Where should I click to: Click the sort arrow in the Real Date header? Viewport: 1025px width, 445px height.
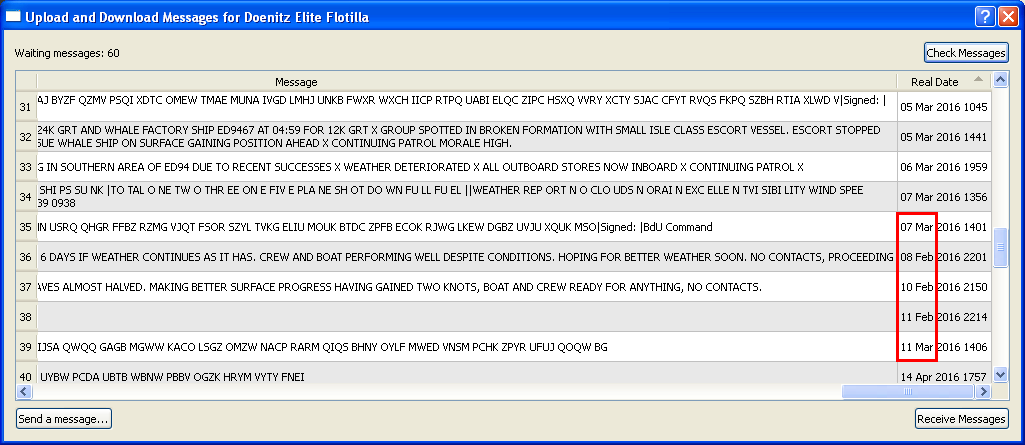[x=977, y=80]
